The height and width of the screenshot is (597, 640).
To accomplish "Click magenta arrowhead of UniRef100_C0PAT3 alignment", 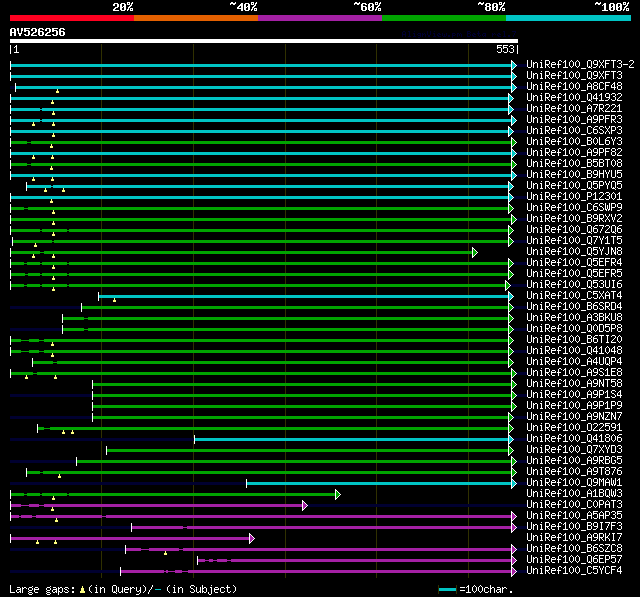I will pyautogui.click(x=304, y=506).
